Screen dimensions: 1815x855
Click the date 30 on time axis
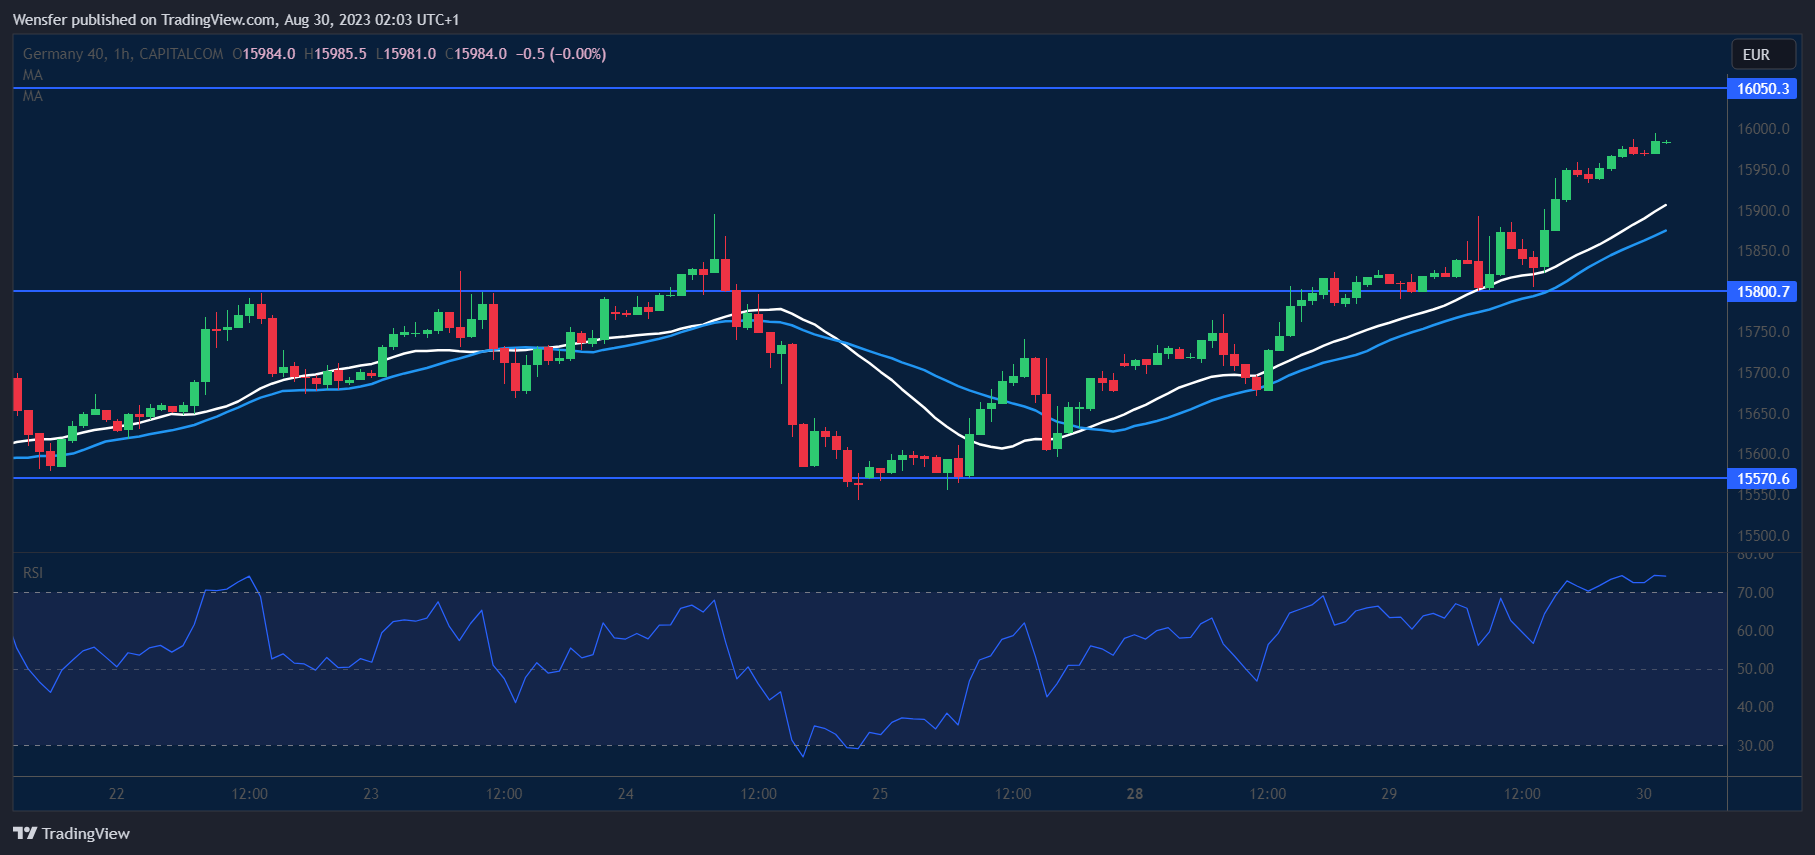1644,794
